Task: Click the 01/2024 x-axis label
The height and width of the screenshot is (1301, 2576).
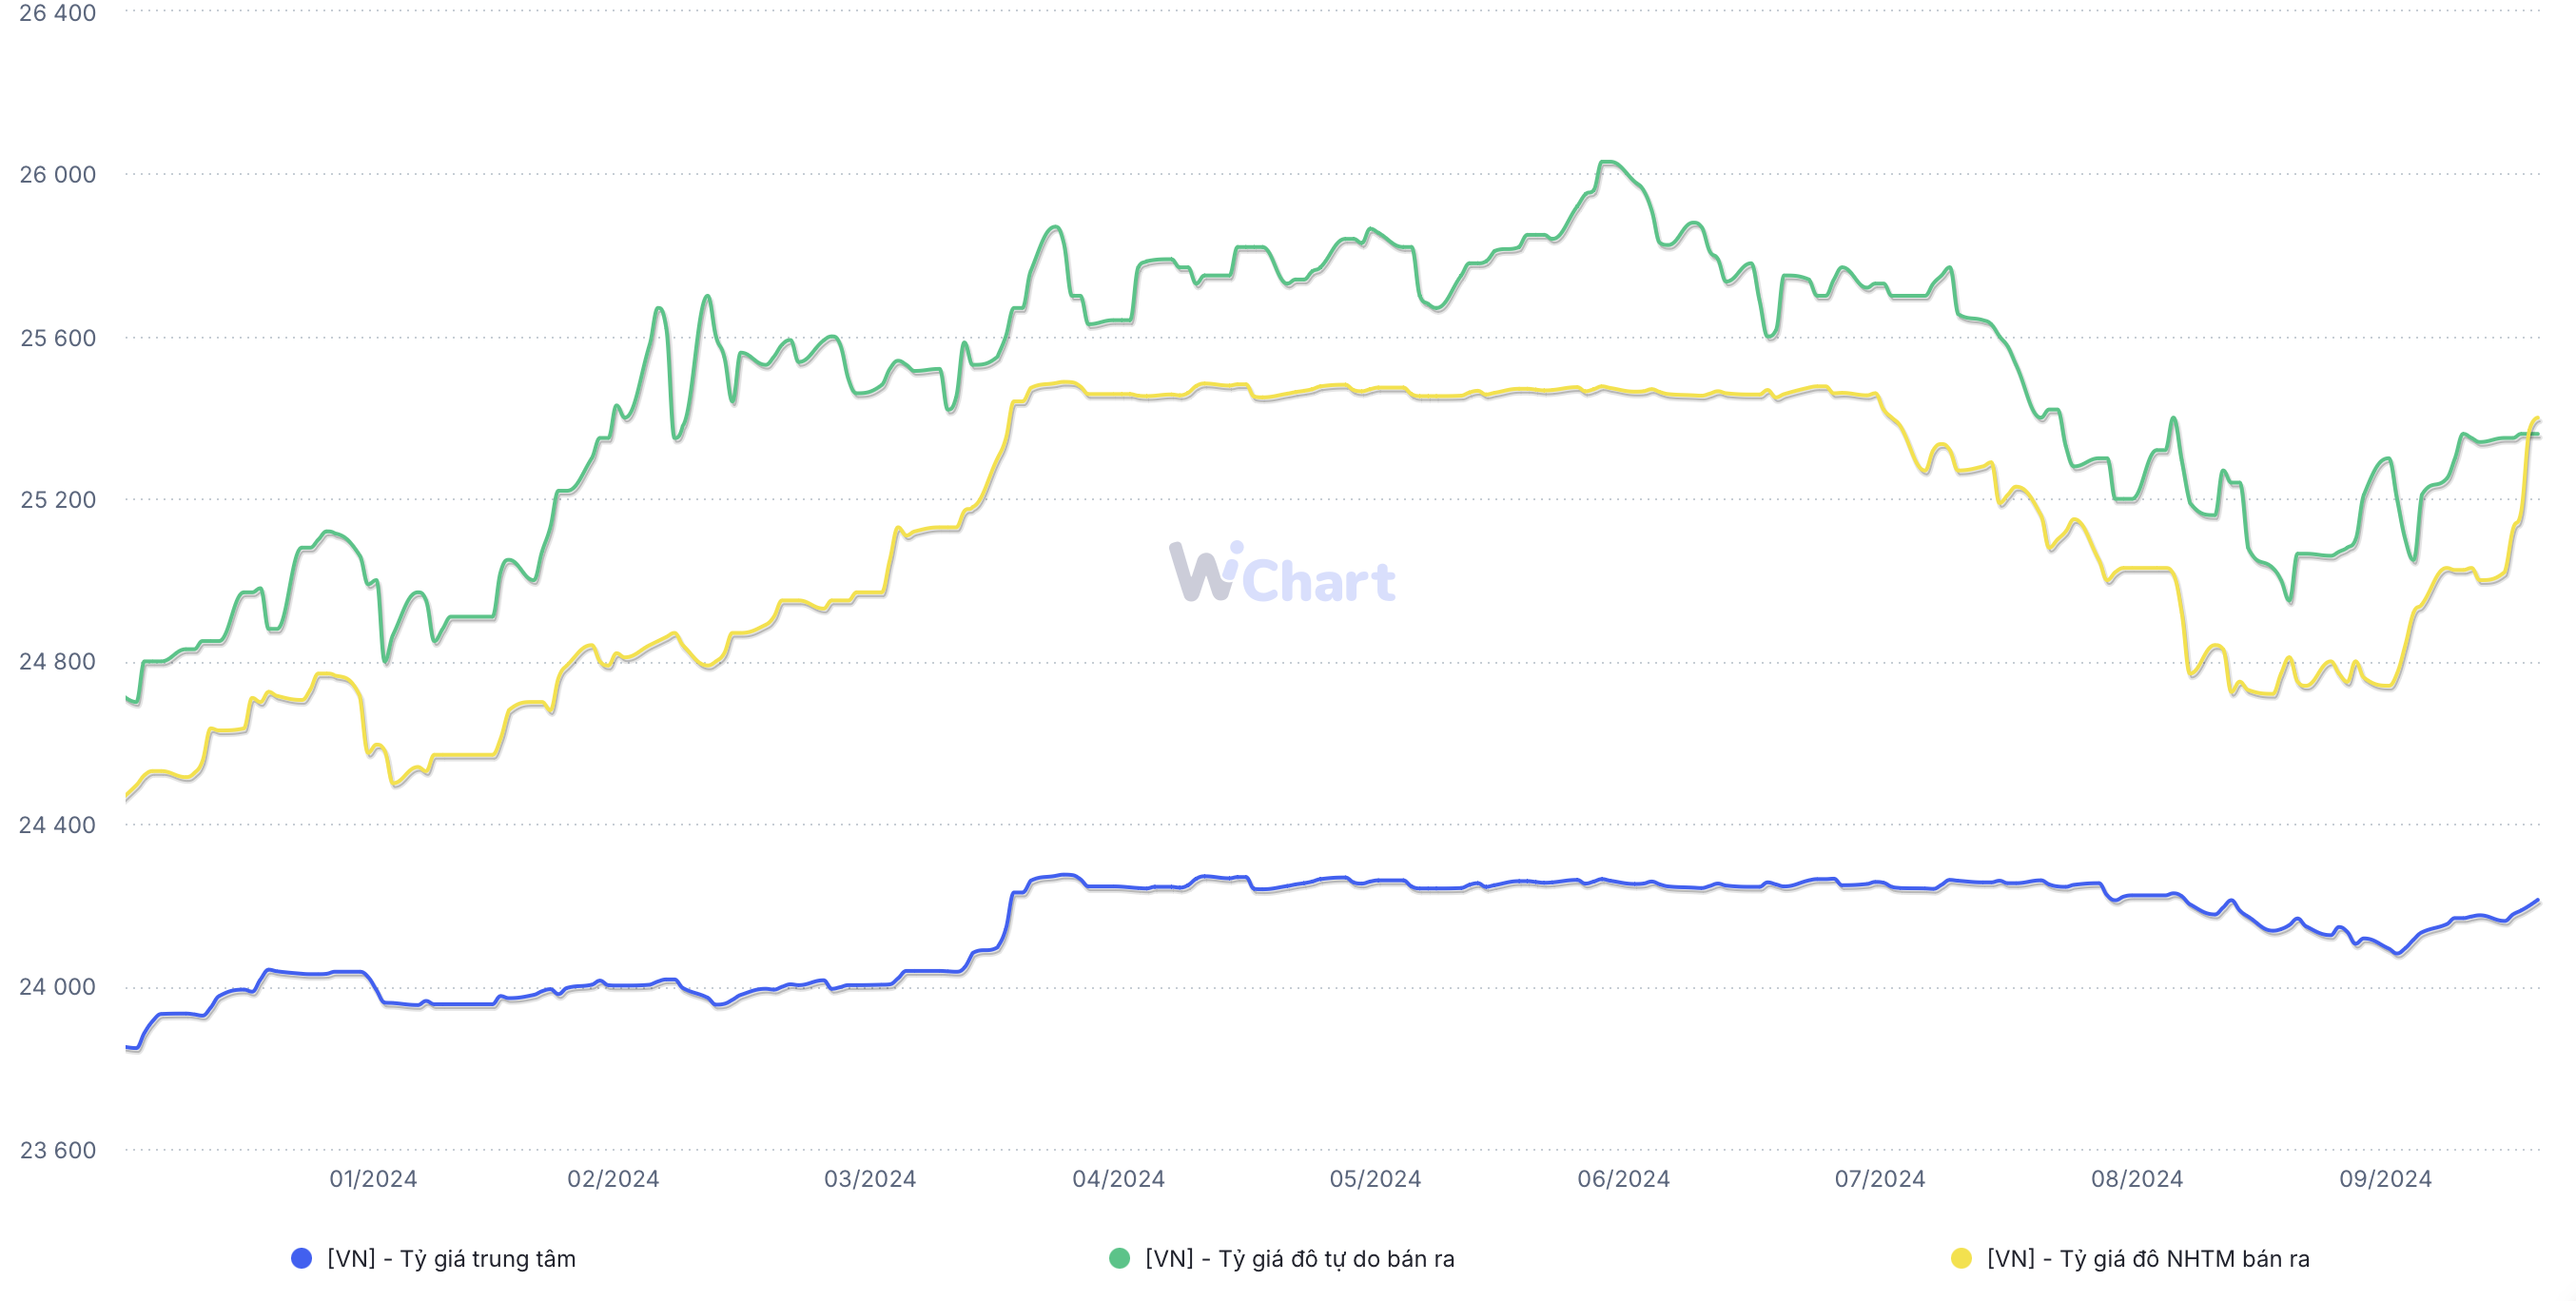Action: pos(373,1179)
